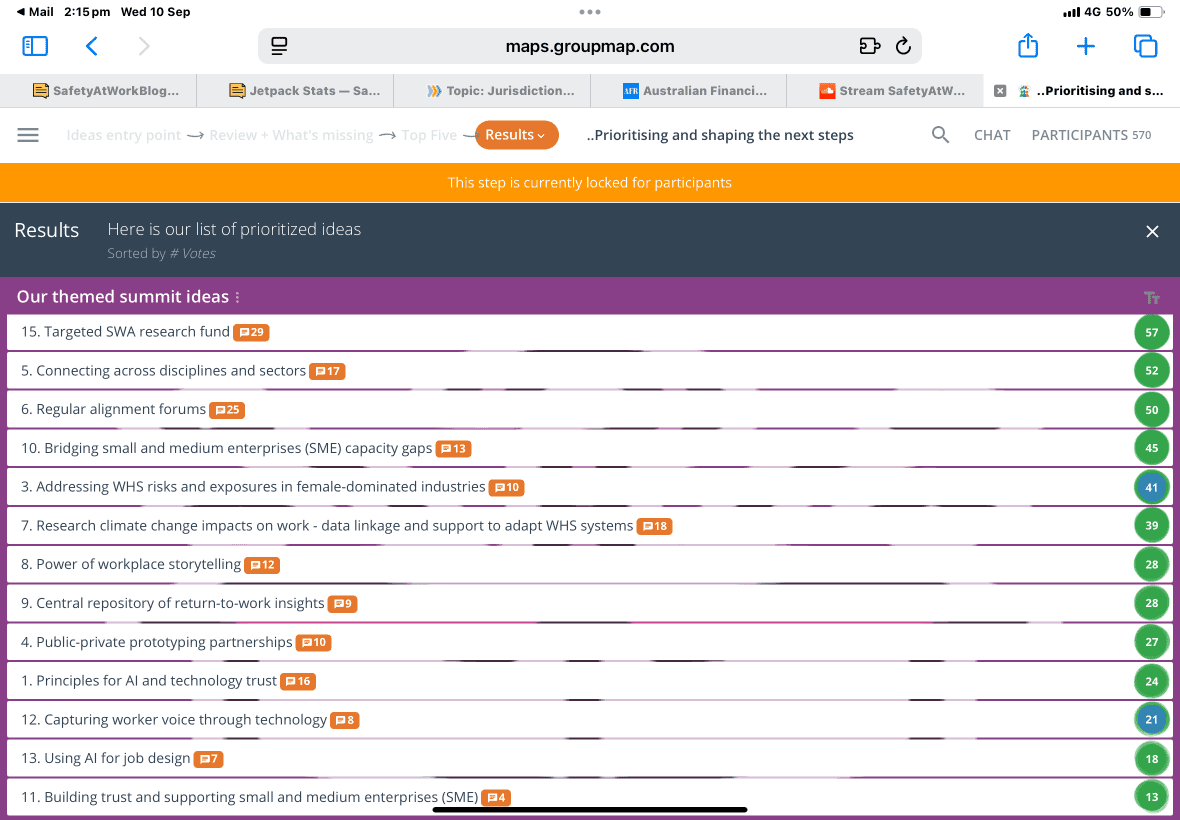Close the Results description banner
Viewport: 1180px width, 820px height.
point(1152,232)
